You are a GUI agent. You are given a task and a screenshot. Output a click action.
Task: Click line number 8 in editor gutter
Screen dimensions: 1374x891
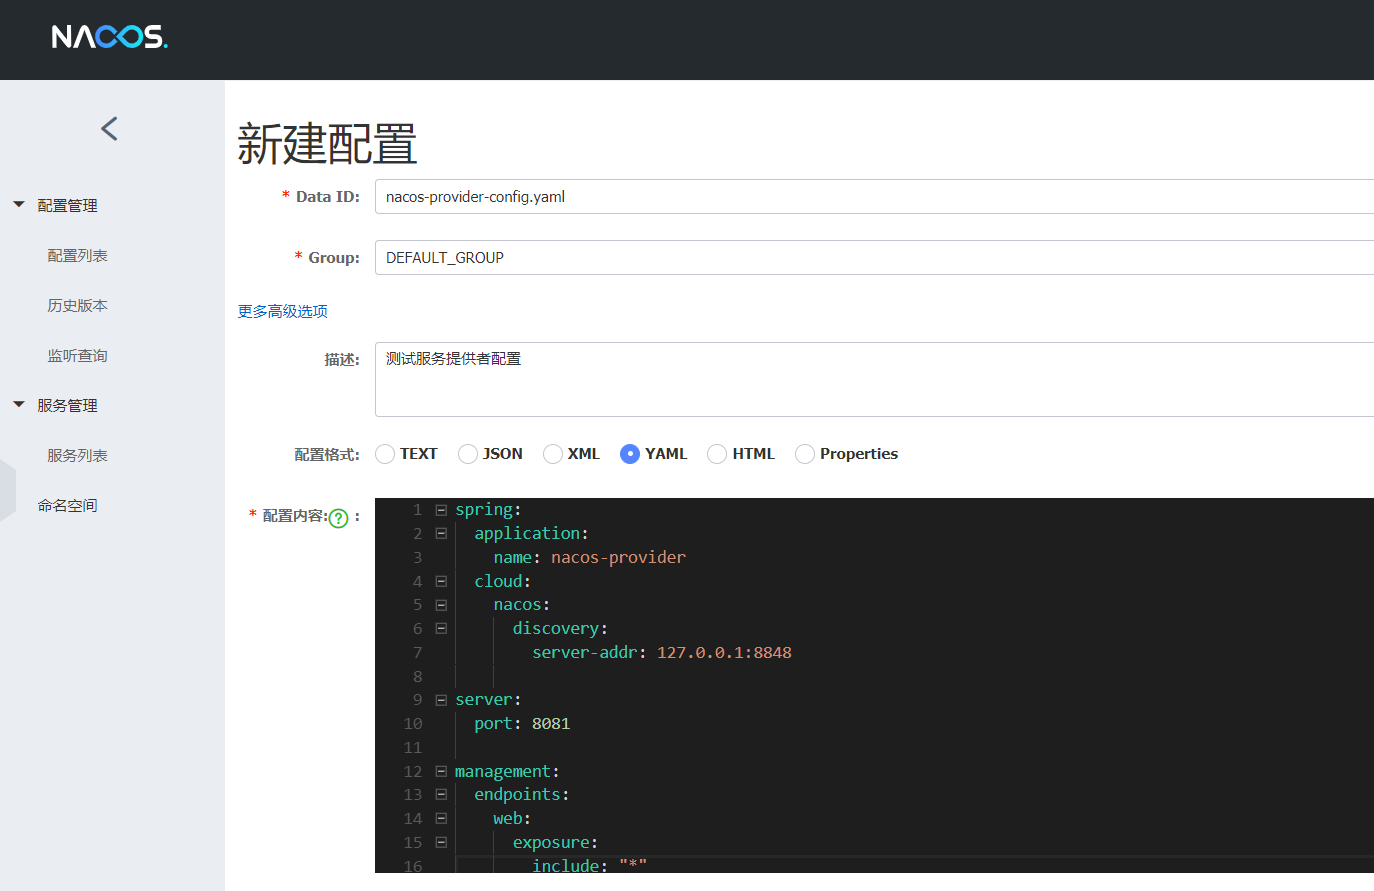(418, 676)
